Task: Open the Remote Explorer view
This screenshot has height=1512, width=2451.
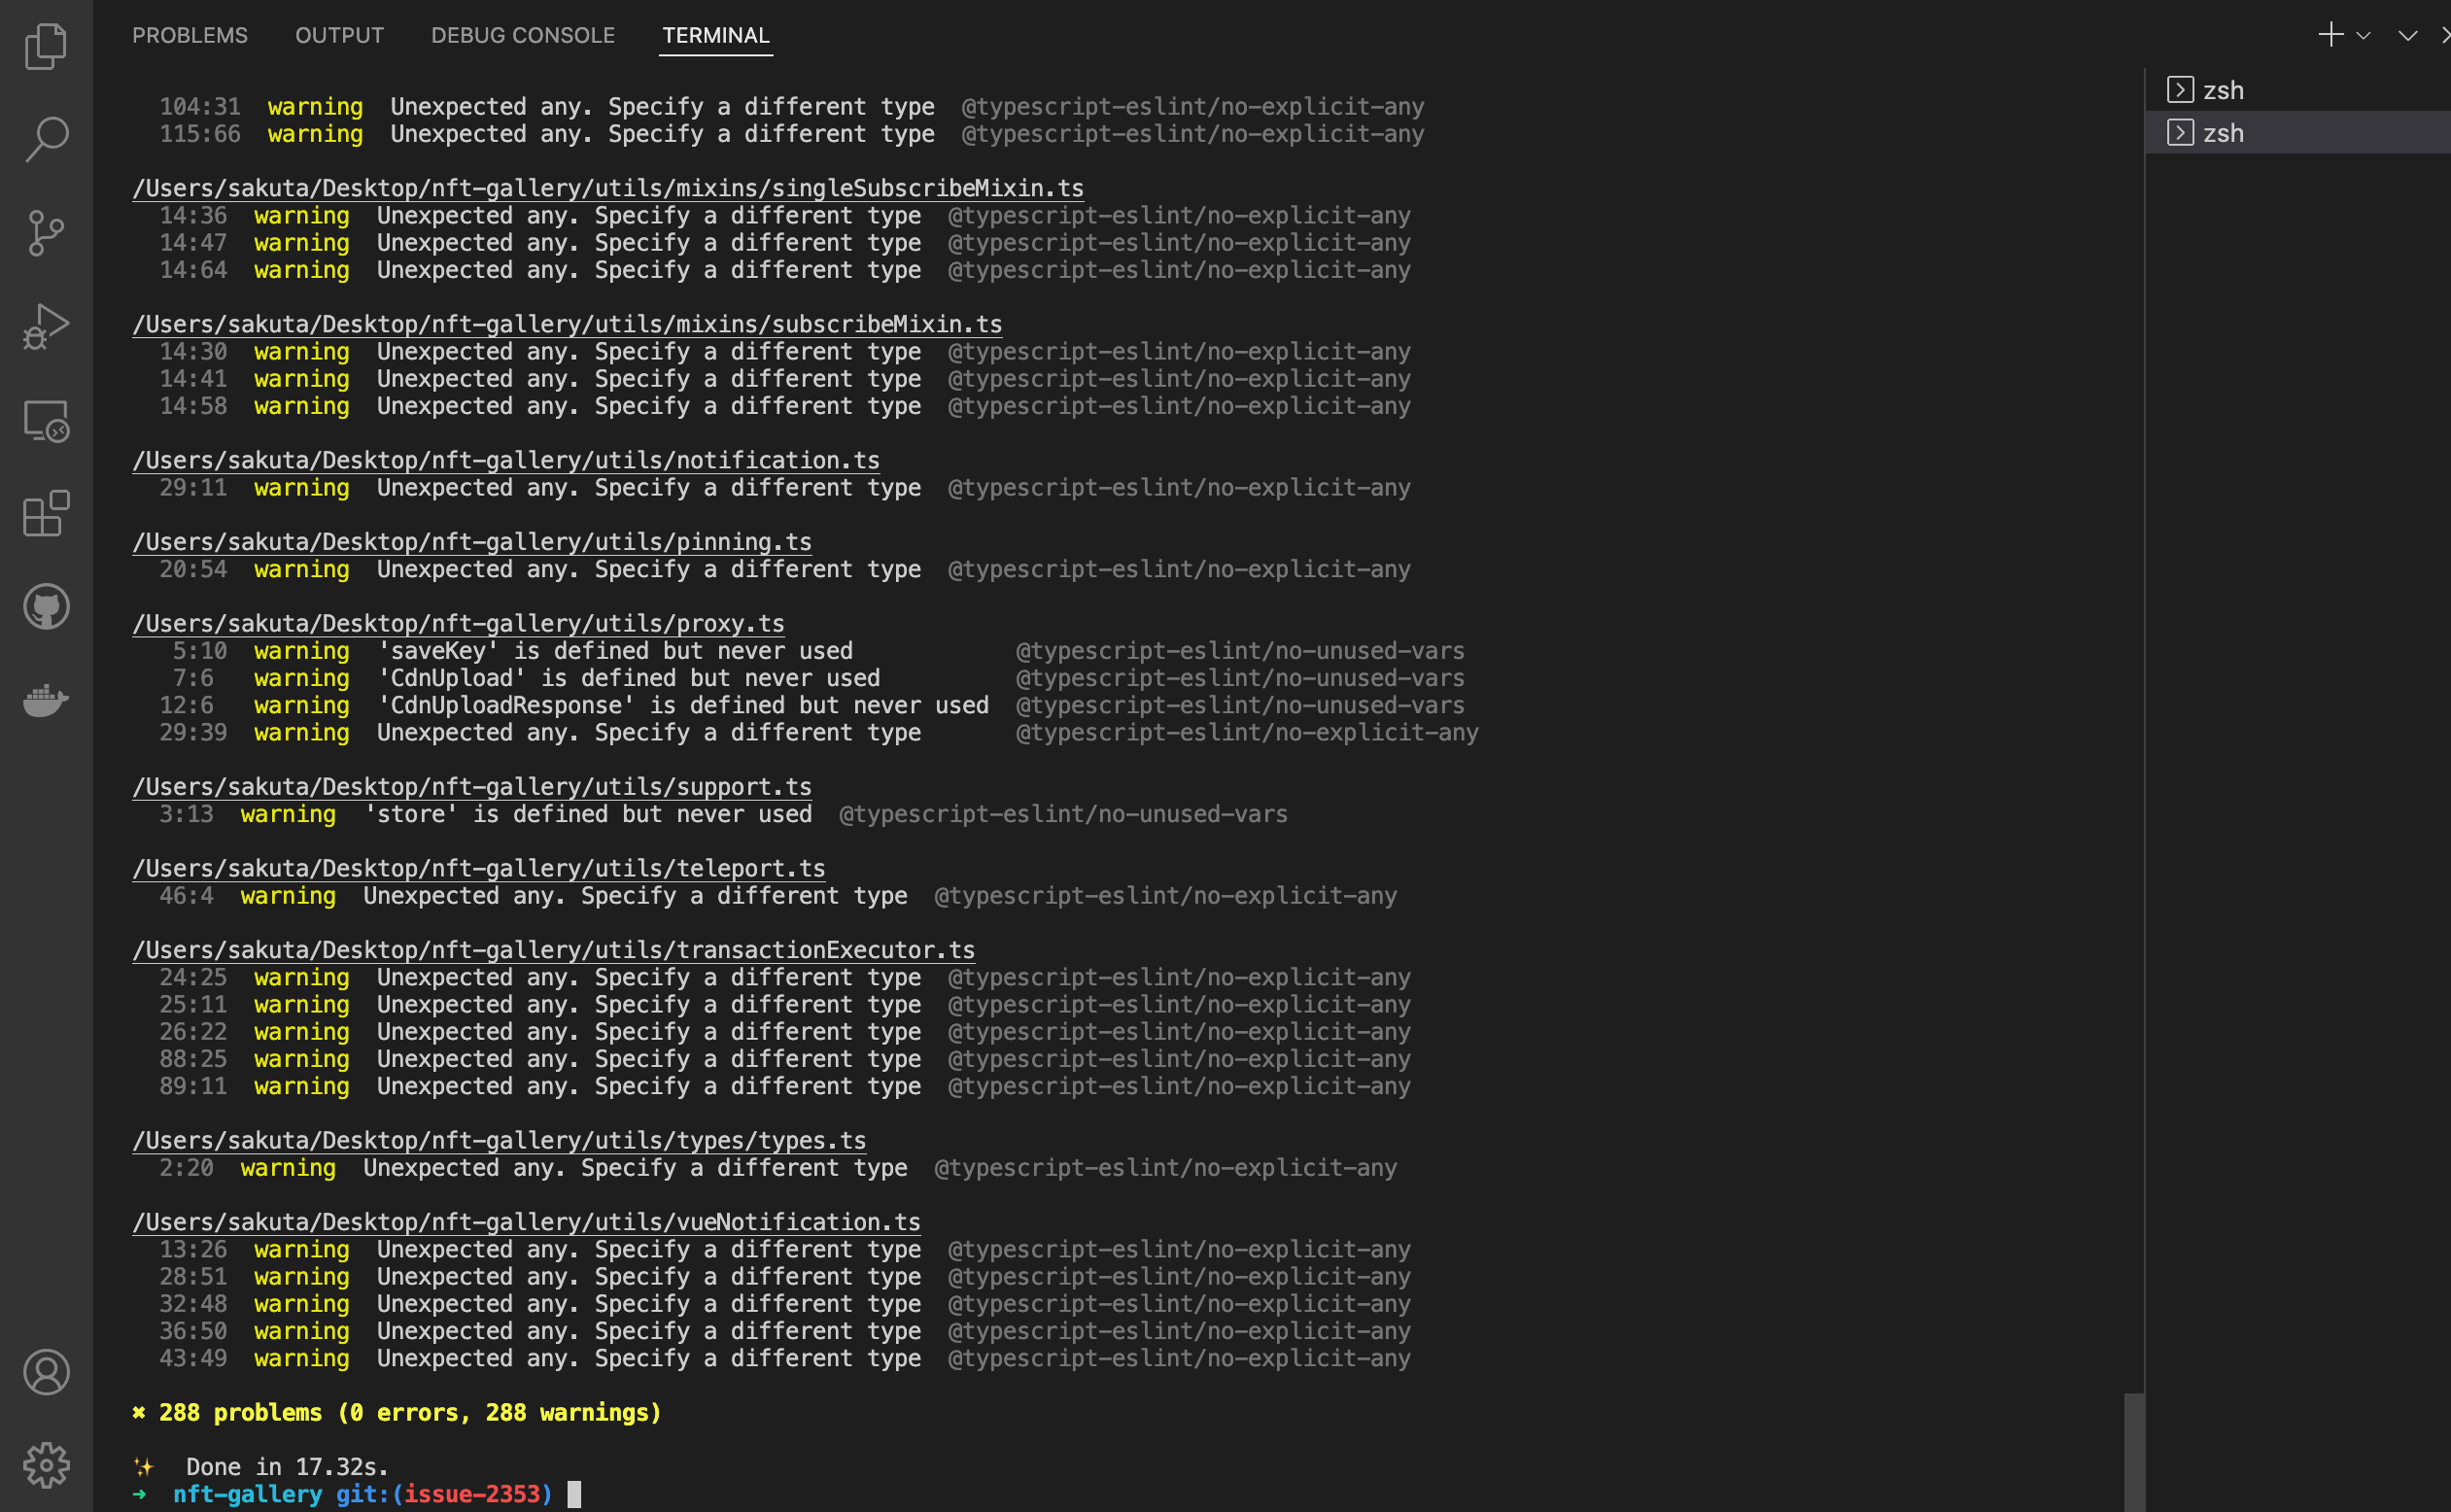Action: [x=46, y=420]
